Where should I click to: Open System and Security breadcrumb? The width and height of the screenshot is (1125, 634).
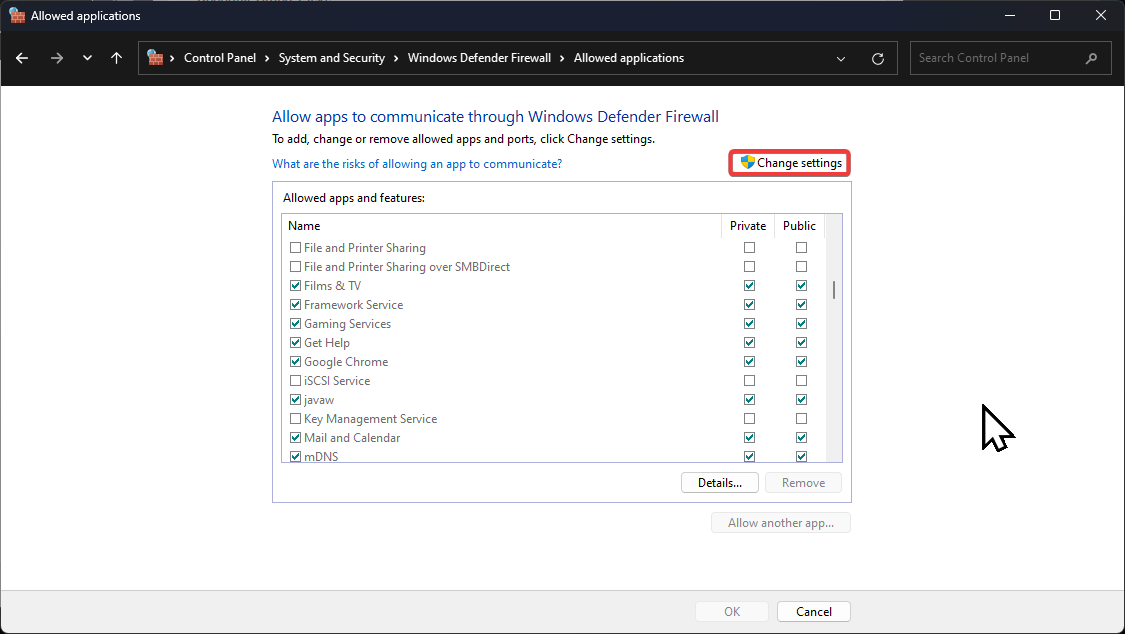[x=331, y=58]
